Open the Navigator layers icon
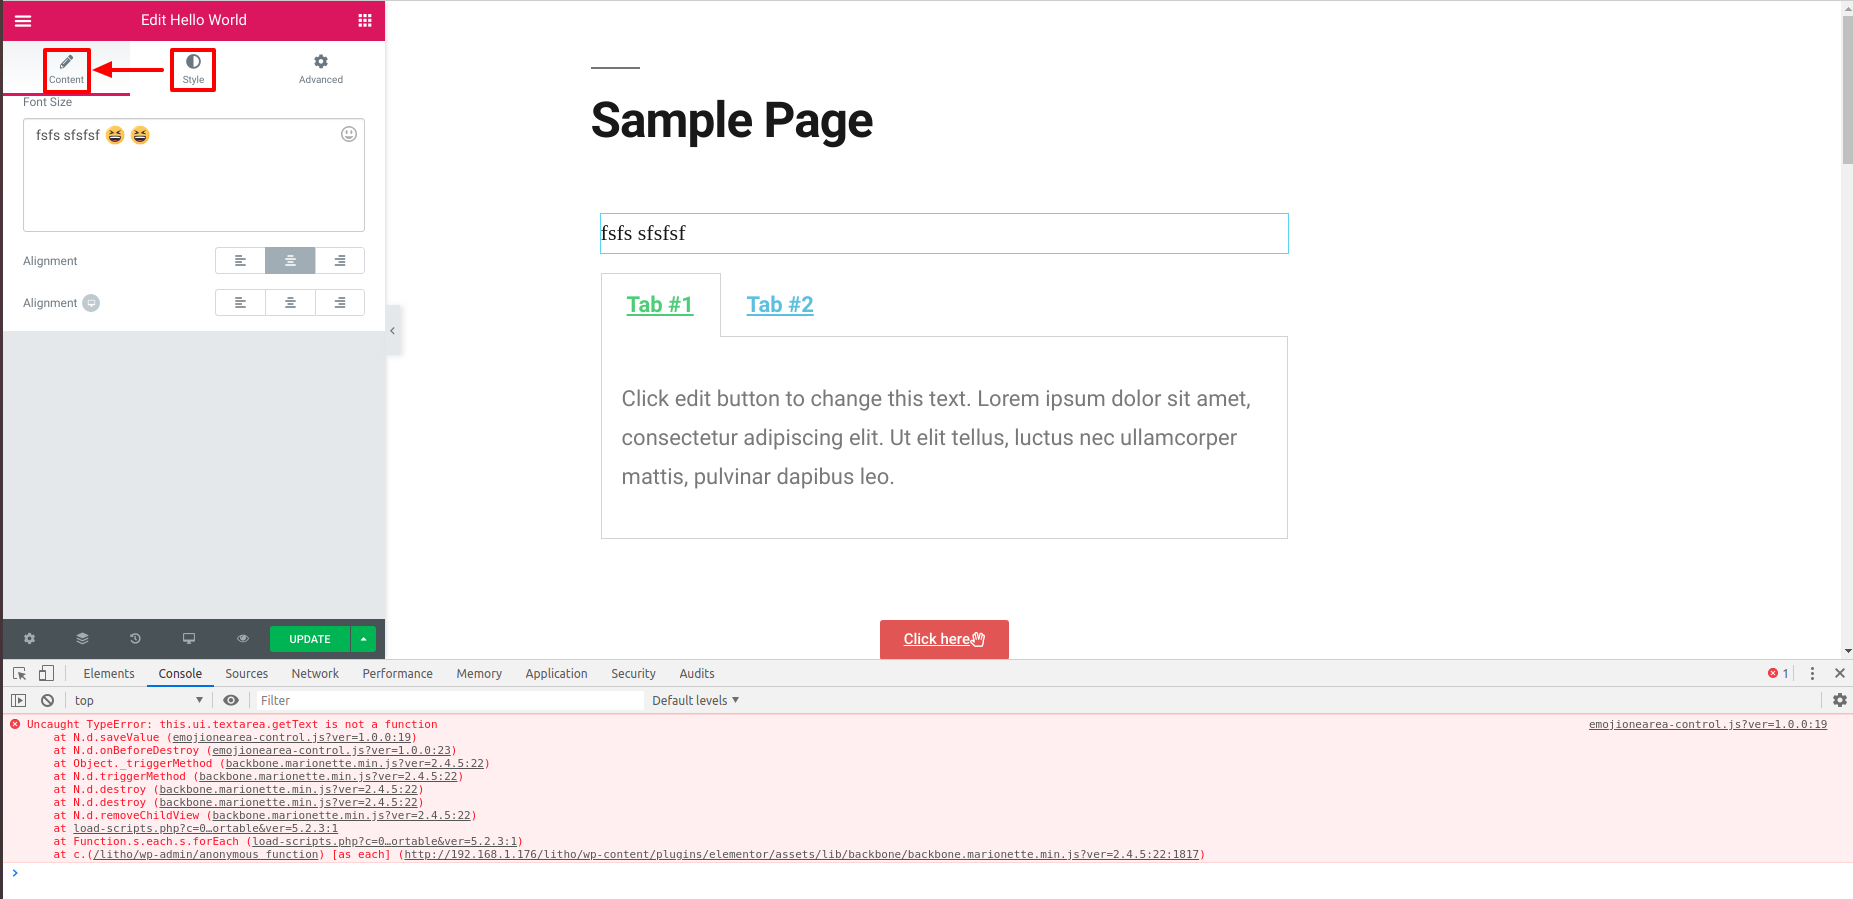 (x=82, y=638)
